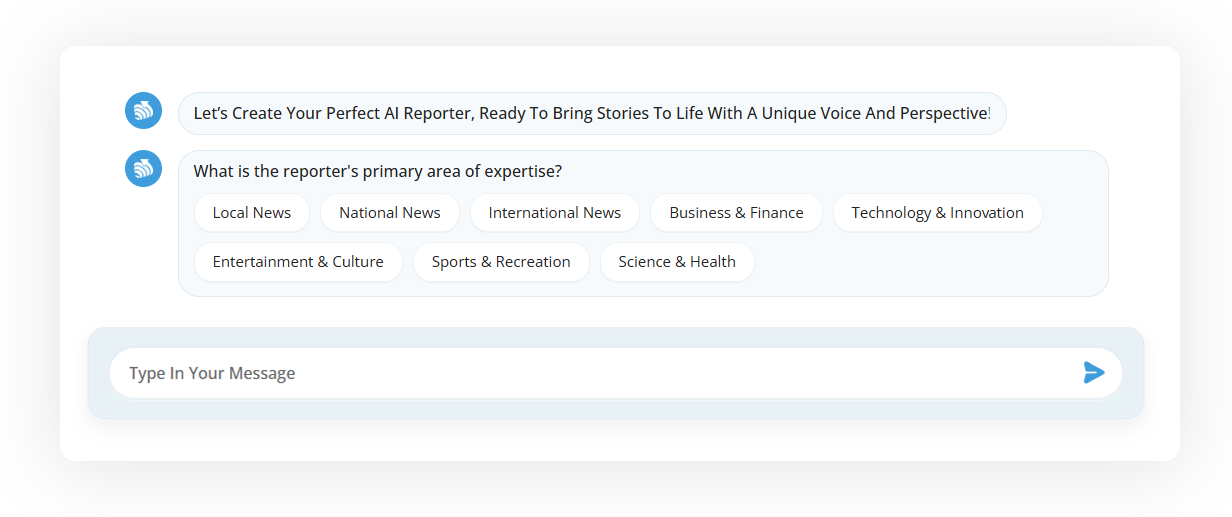
Task: Choose National News as expertise
Action: pyautogui.click(x=390, y=213)
